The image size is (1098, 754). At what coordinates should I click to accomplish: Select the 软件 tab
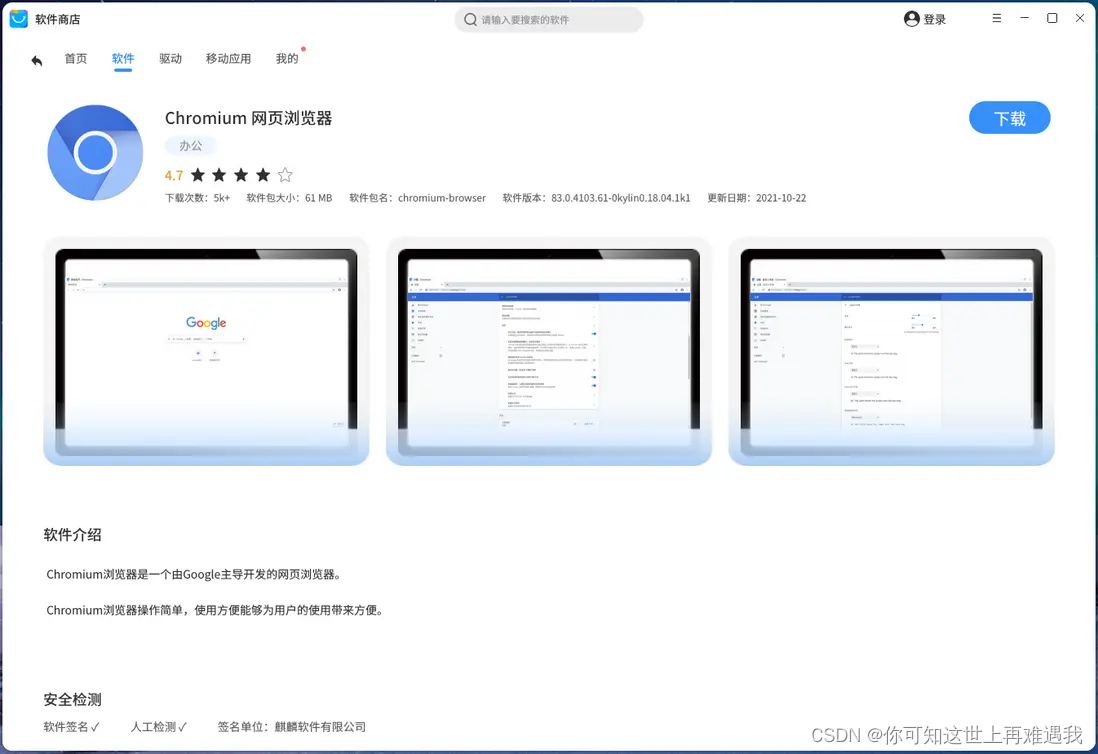click(123, 59)
